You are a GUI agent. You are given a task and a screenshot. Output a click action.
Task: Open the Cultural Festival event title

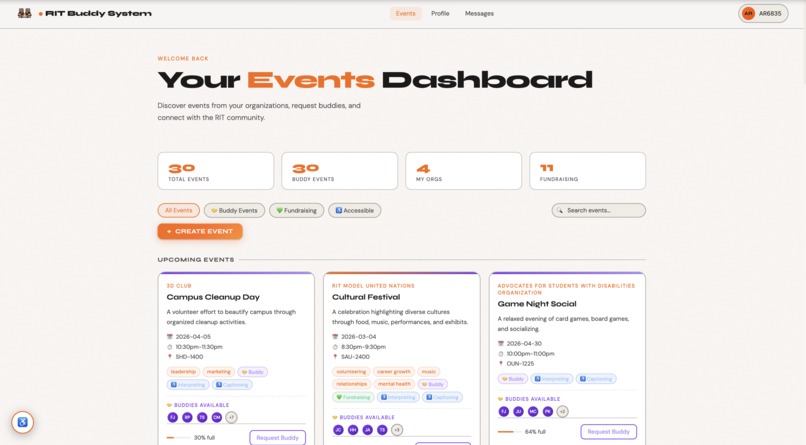pos(366,297)
